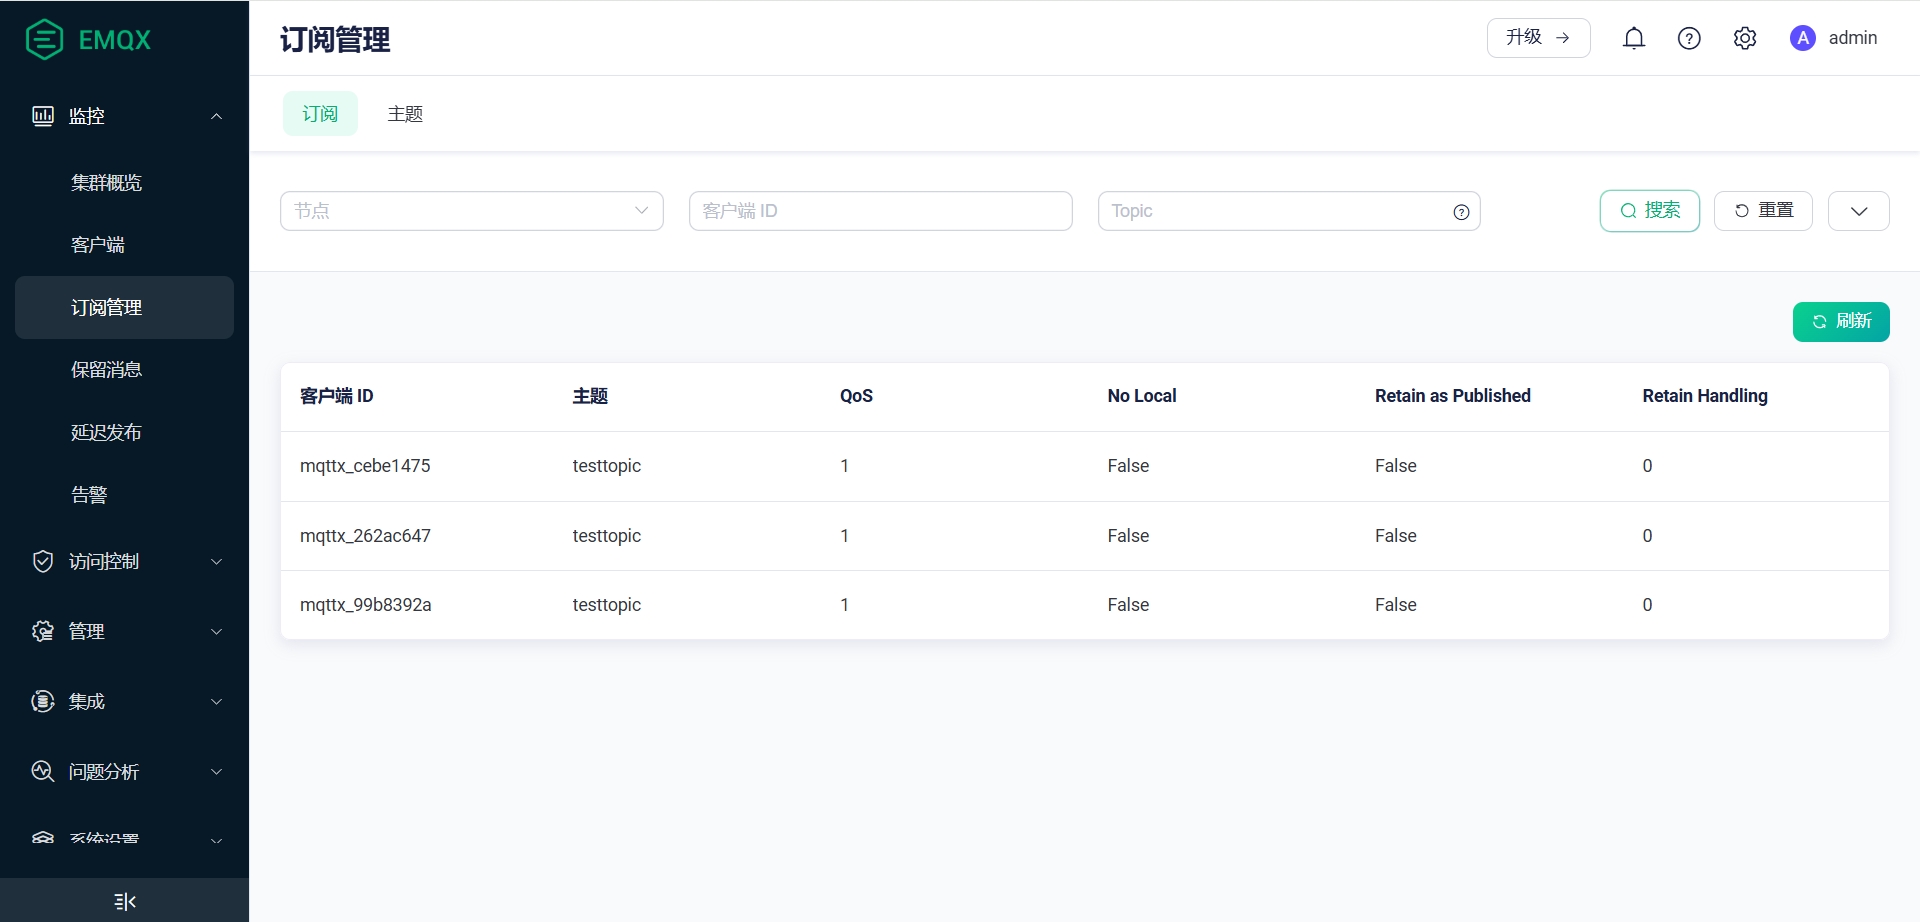
Task: Click the EMQX logo
Action: [x=88, y=40]
